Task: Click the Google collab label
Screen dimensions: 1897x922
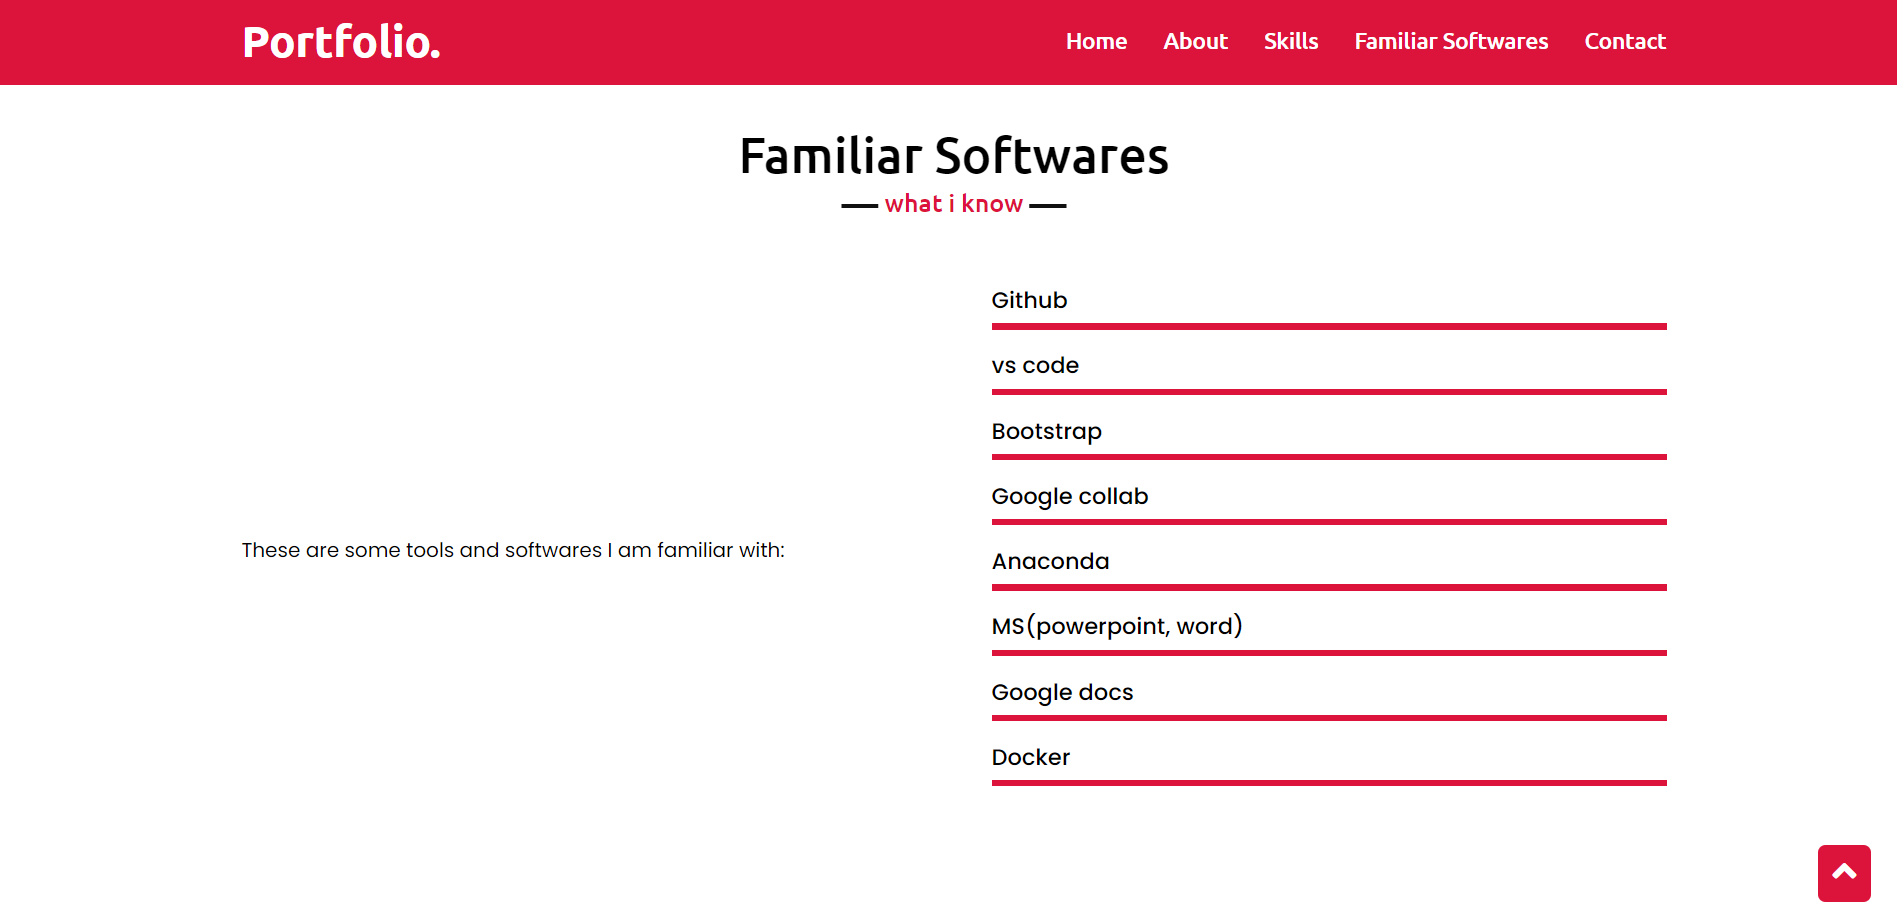Action: pos(1069,496)
